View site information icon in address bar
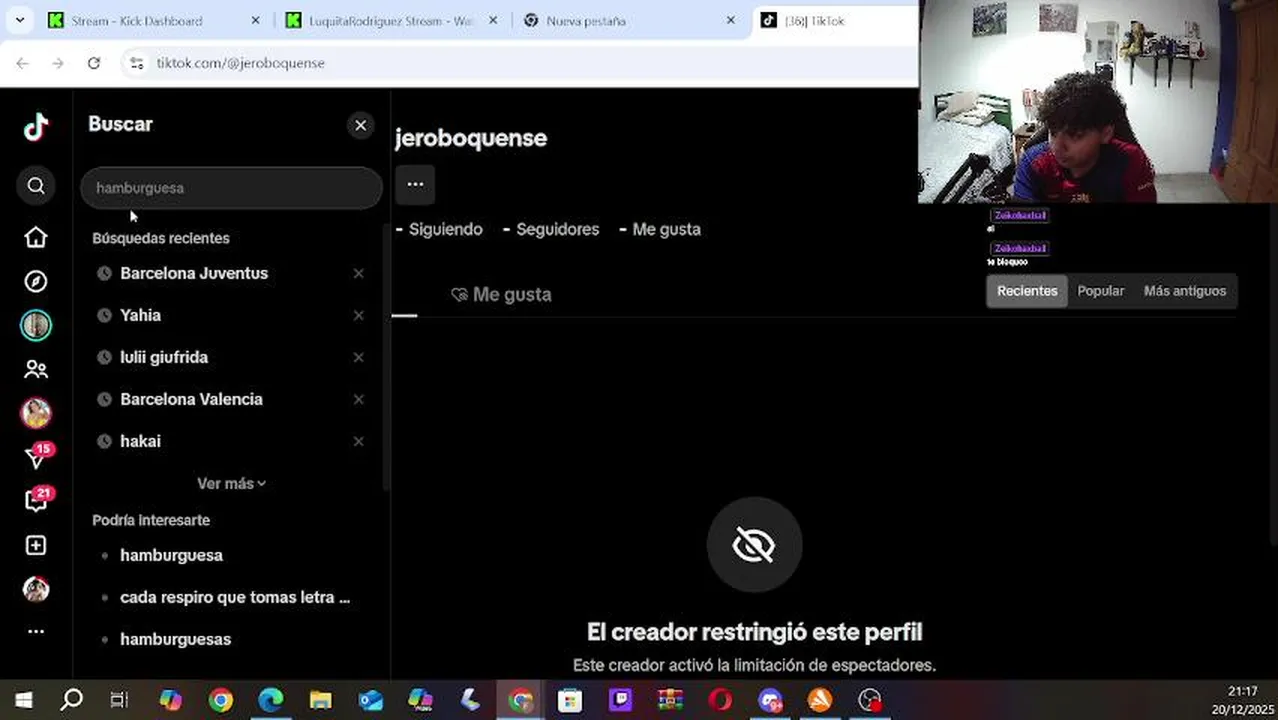Viewport: 1278px width, 720px height. (137, 63)
